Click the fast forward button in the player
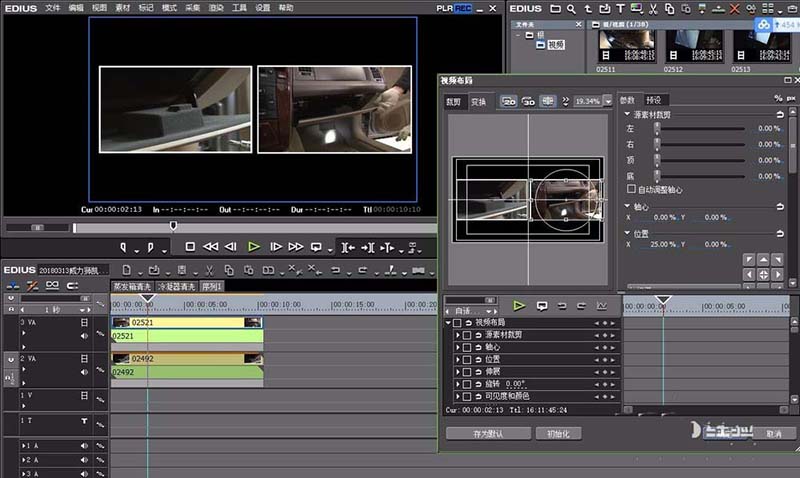This screenshot has width=800, height=478. pos(296,246)
